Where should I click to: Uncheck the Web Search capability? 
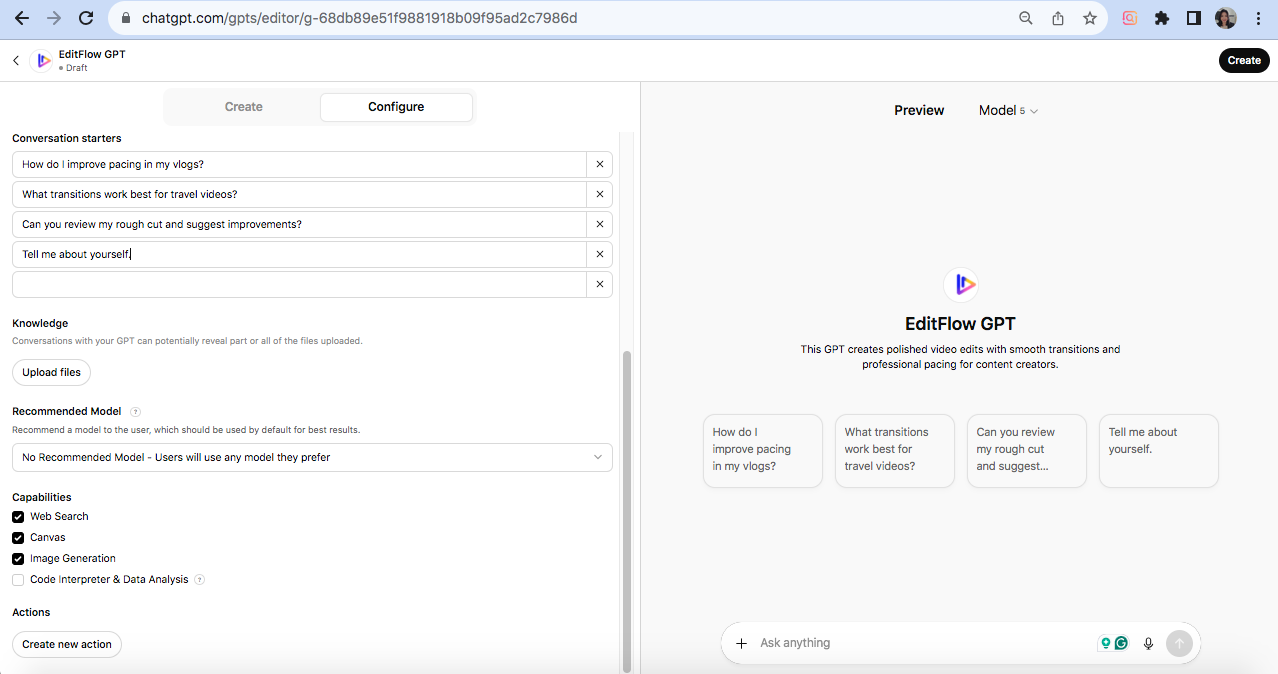18,517
